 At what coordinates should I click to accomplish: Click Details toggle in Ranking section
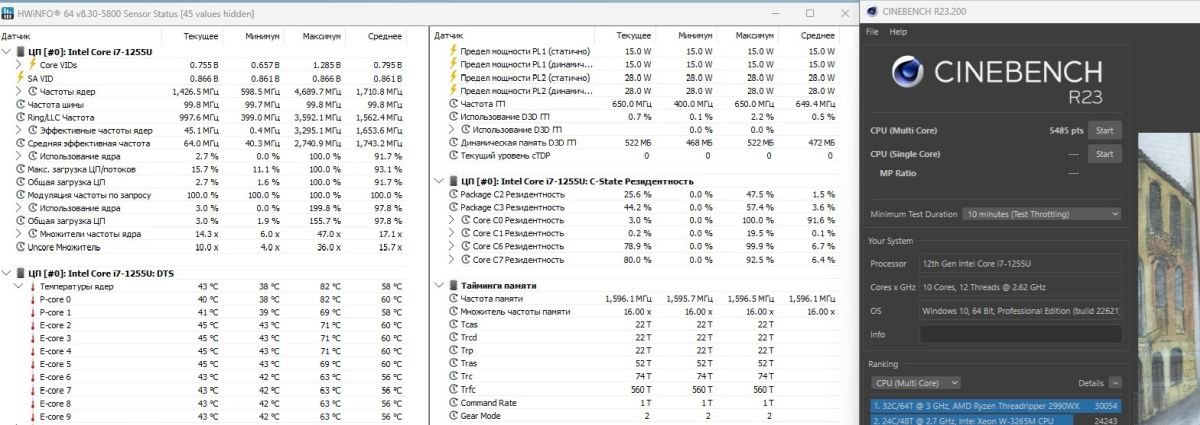(x=1115, y=383)
